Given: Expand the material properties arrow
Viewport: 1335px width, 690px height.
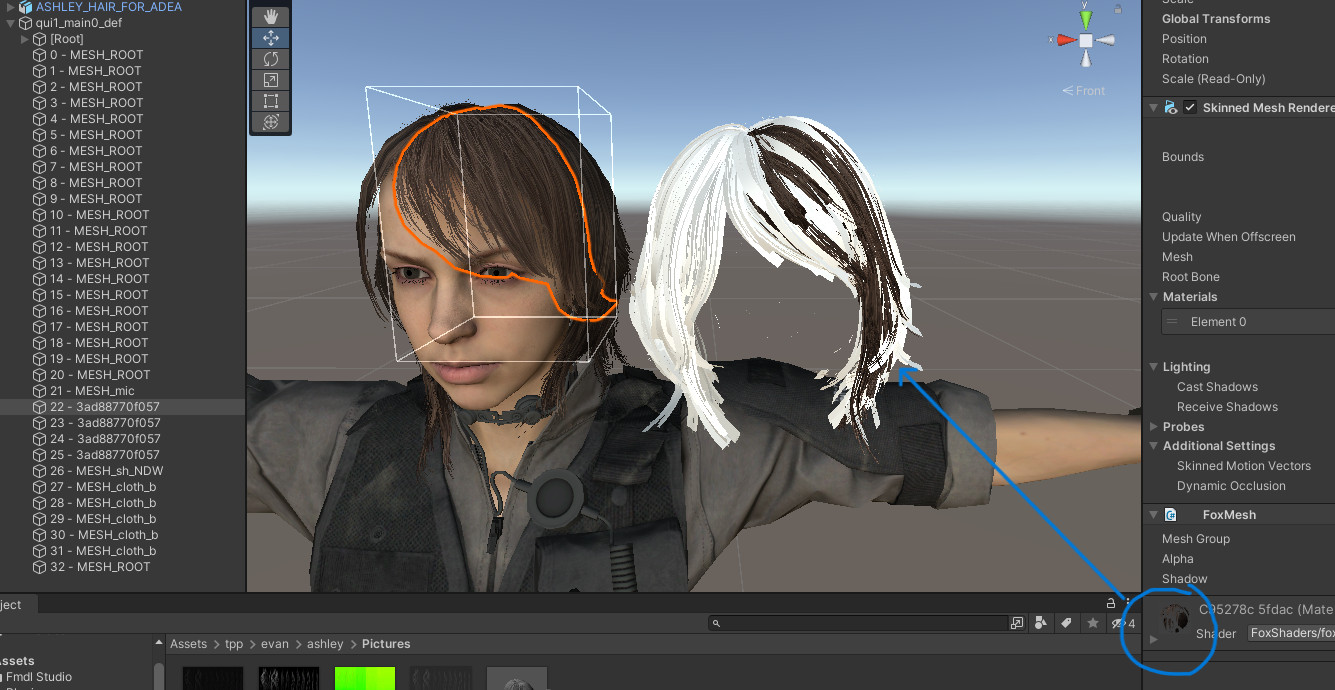Looking at the screenshot, I should [1153, 639].
